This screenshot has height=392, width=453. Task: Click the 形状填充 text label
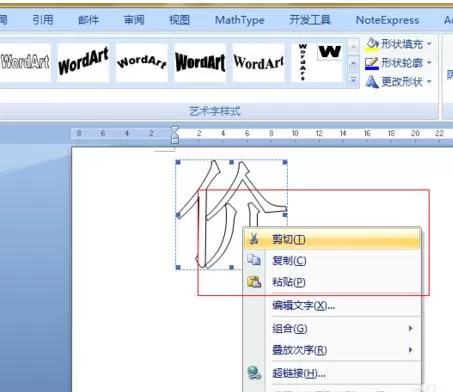click(402, 44)
